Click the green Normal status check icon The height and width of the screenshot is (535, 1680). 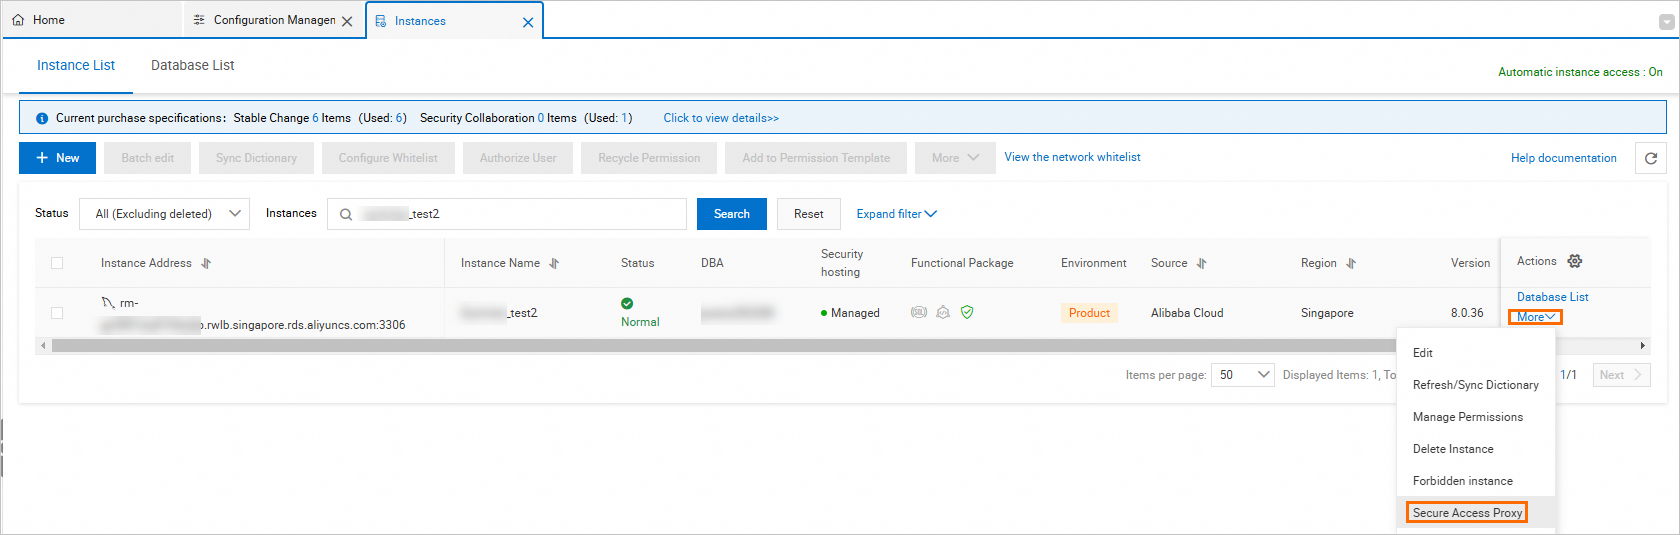click(x=627, y=303)
